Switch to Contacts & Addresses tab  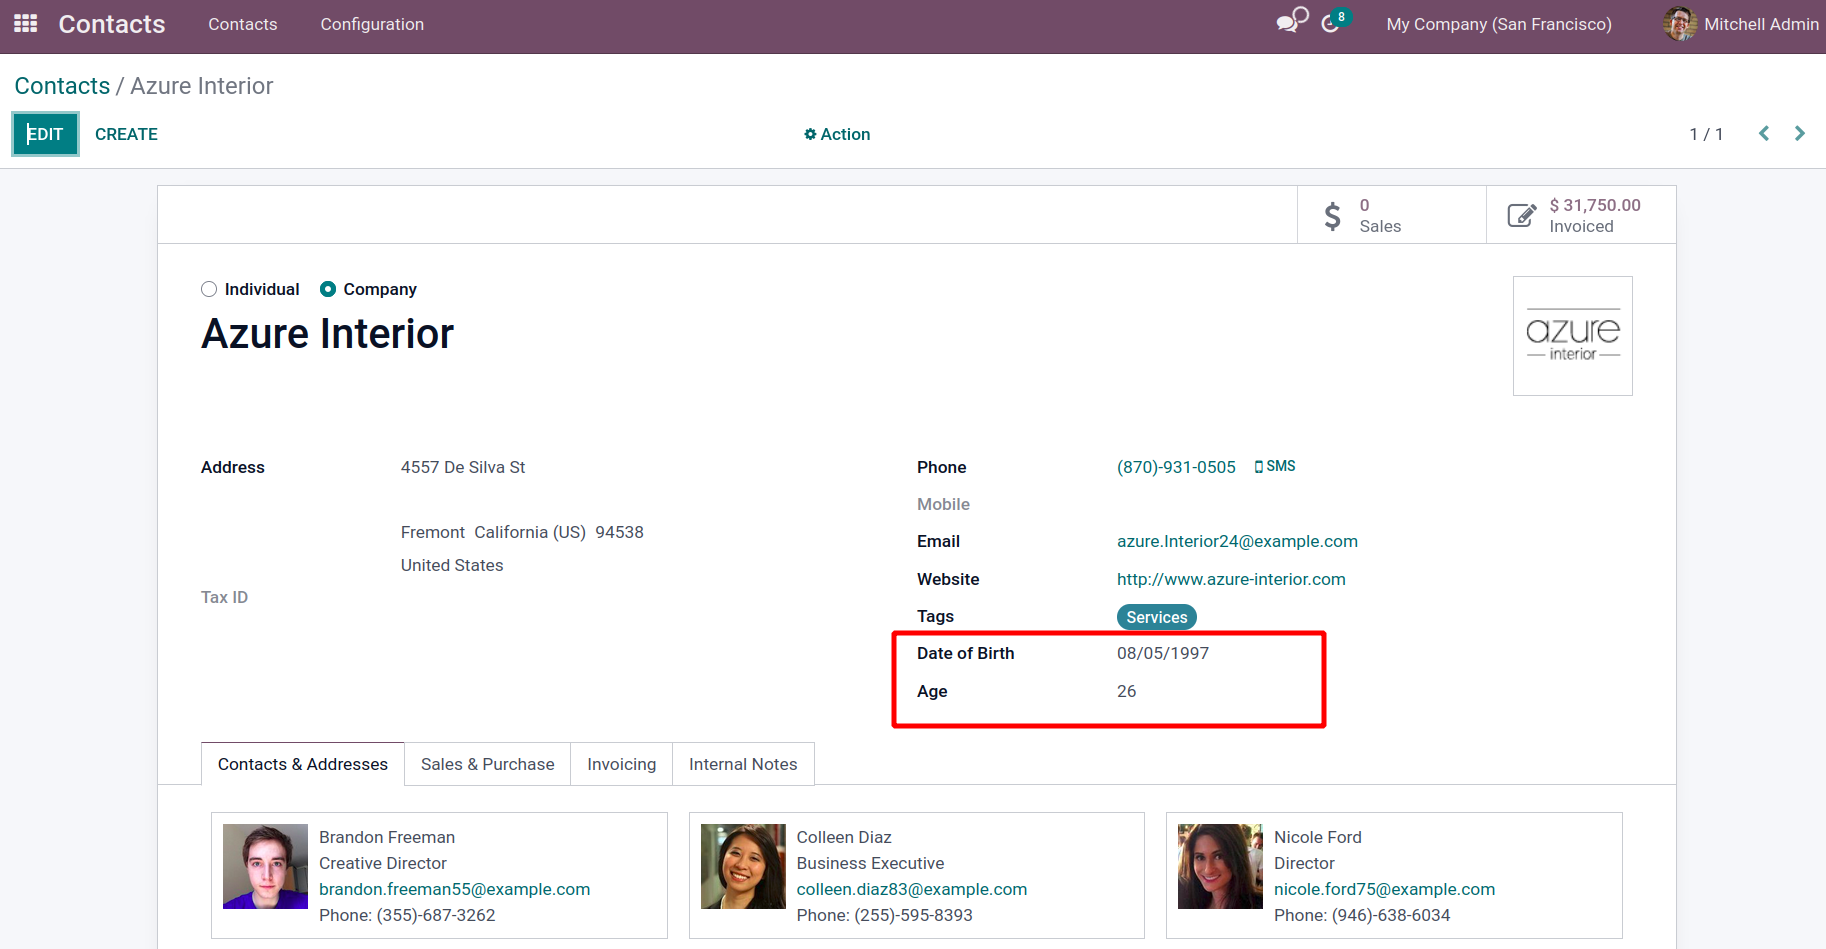tap(303, 764)
